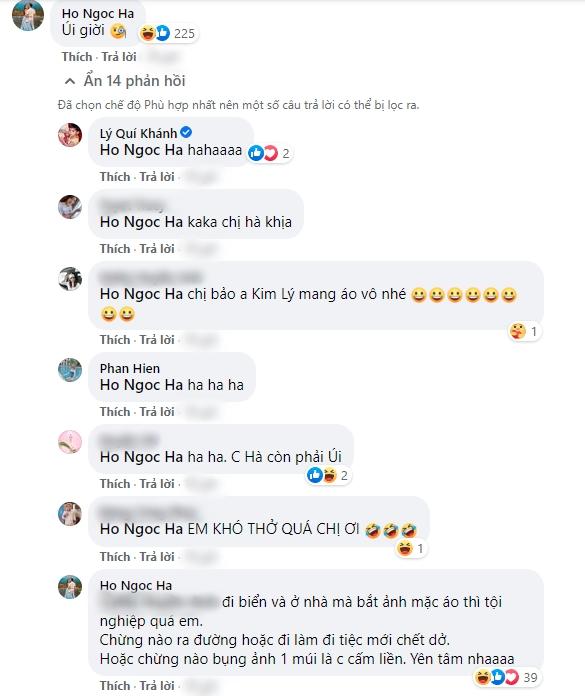This screenshot has width=585, height=696.
Task: Reply to Ho Ngoc Ha's last long comment
Action: coord(157,686)
